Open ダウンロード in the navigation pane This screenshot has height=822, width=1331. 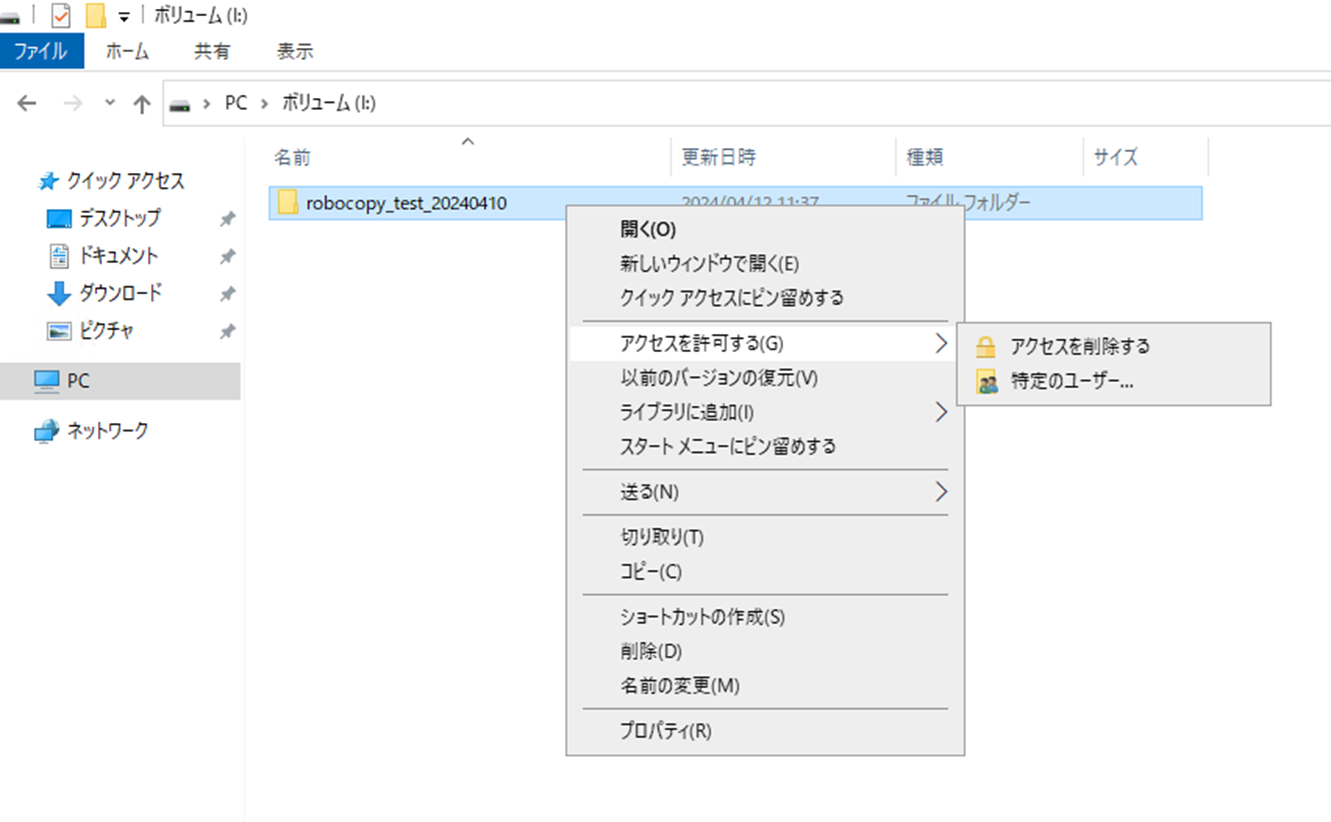[x=121, y=294]
